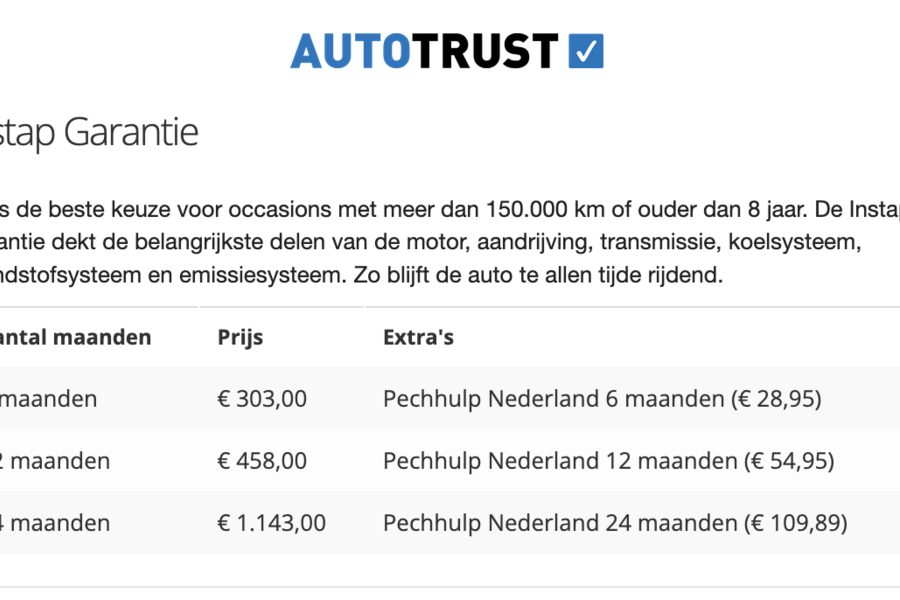Viewport: 900px width, 600px height.
Task: Select Pechhulp Nederland 12 maanden extra
Action: (608, 460)
